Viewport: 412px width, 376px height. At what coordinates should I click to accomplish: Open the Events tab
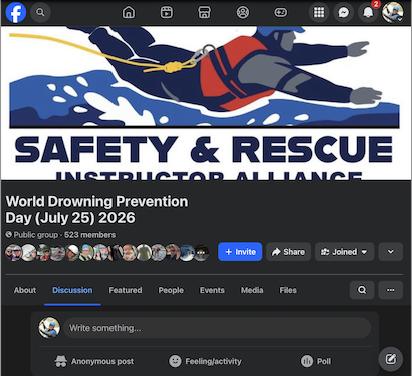[212, 290]
